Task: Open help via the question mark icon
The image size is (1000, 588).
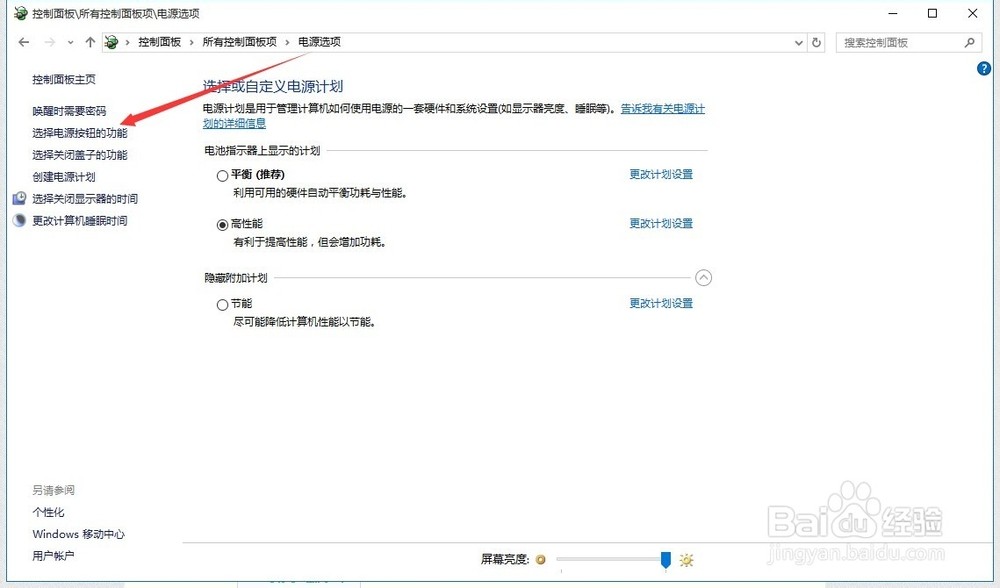Action: point(983,68)
